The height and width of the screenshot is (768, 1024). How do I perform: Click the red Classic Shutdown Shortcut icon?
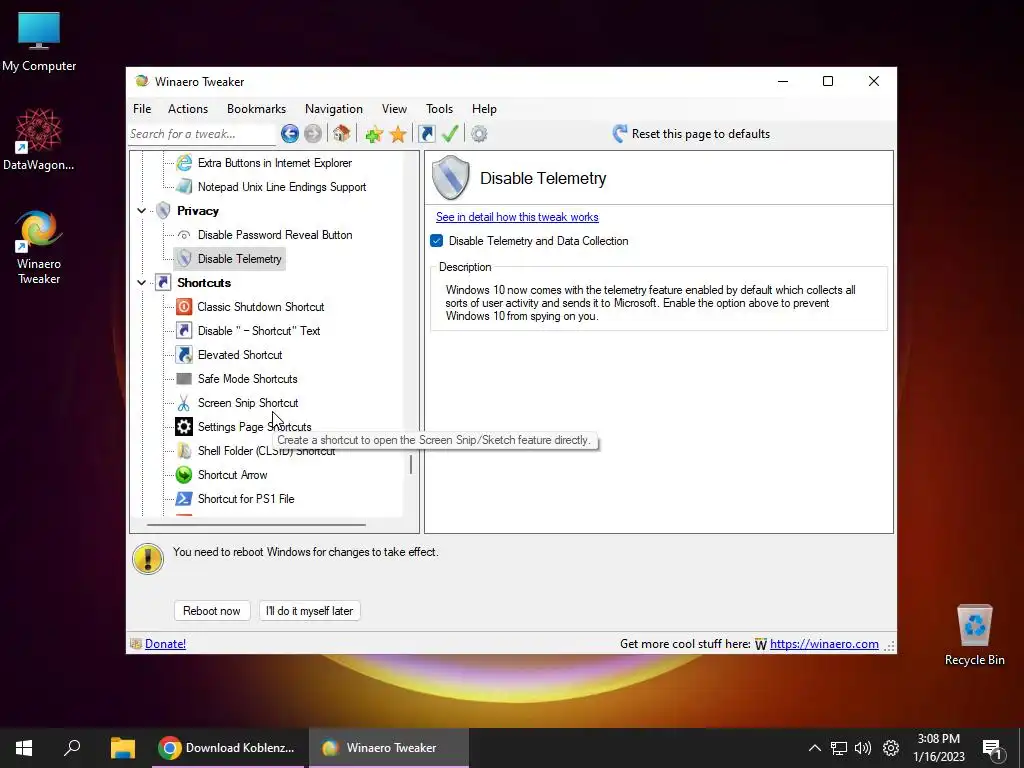pyautogui.click(x=184, y=306)
